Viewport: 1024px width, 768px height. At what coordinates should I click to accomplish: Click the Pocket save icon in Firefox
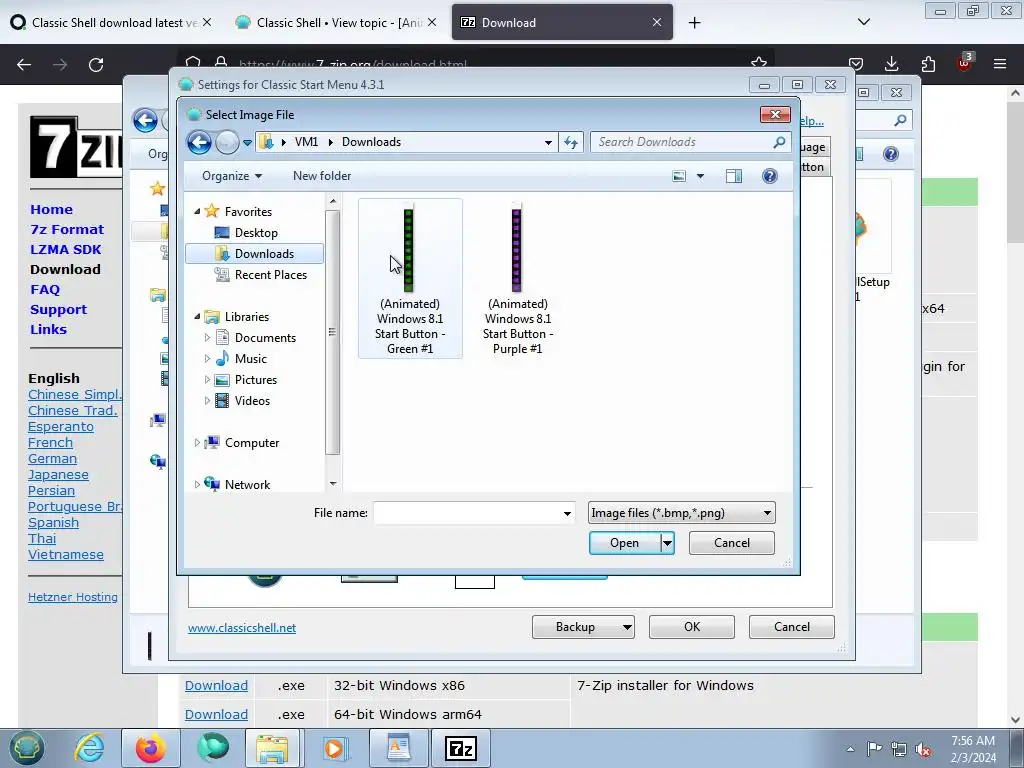856,64
